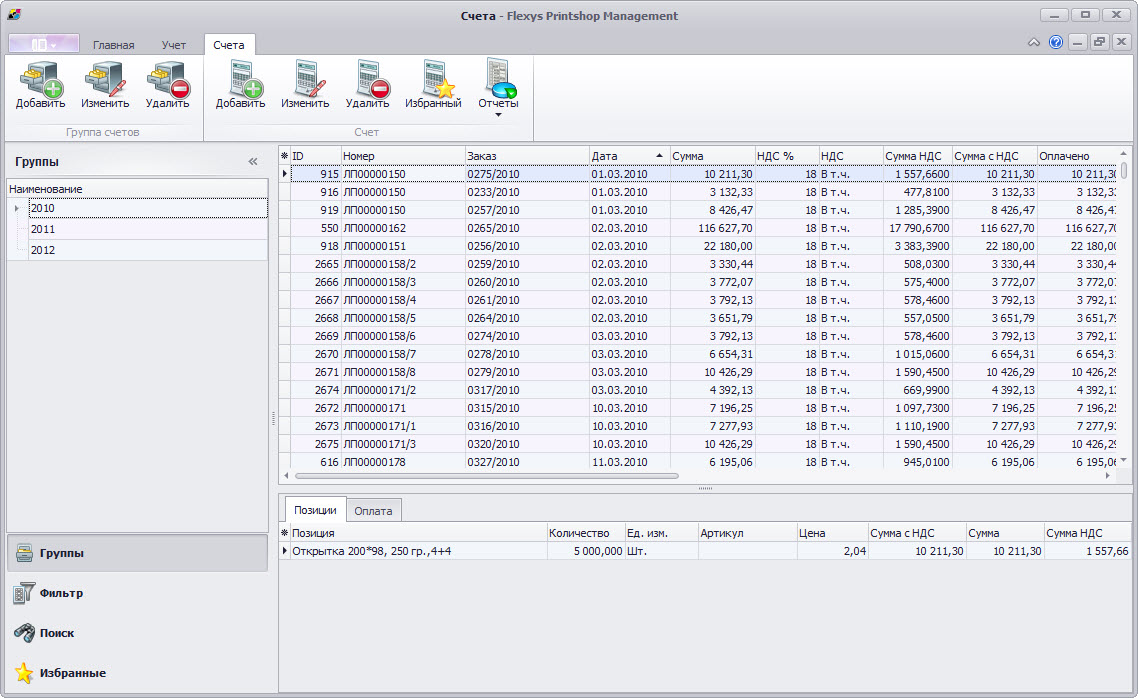The width and height of the screenshot is (1138, 698).
Task: Sort invoices by the Сумма column header
Action: click(712, 156)
